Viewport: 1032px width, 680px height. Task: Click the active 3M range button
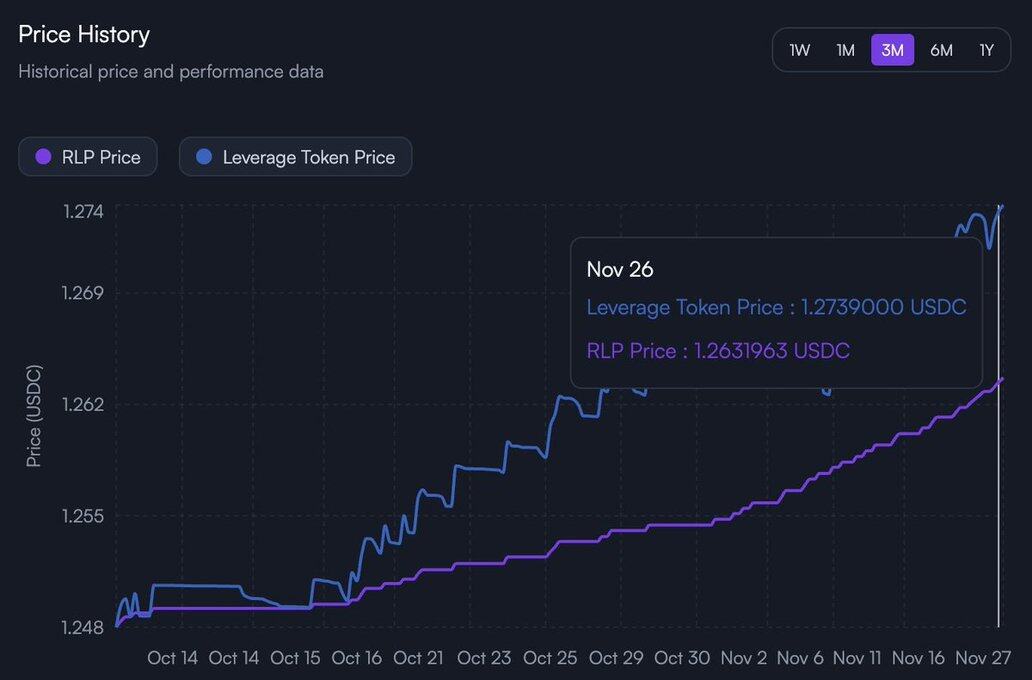(892, 50)
